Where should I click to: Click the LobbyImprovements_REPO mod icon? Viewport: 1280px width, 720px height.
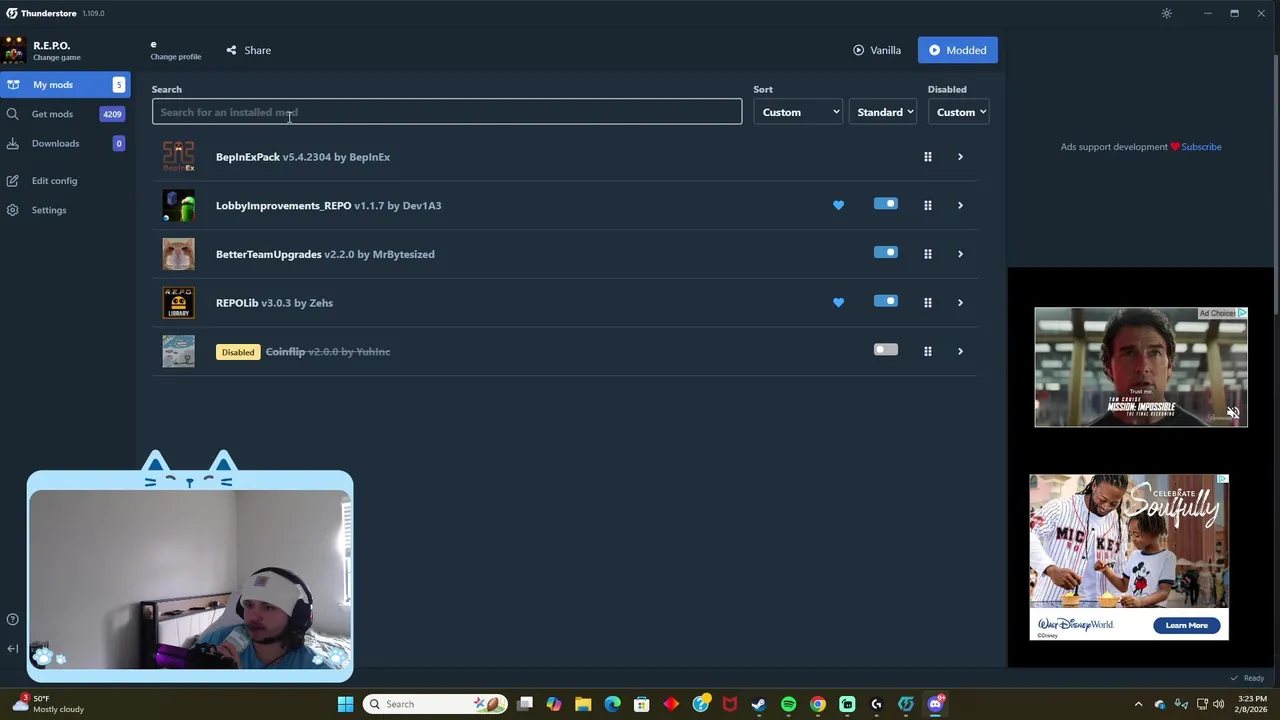(179, 205)
